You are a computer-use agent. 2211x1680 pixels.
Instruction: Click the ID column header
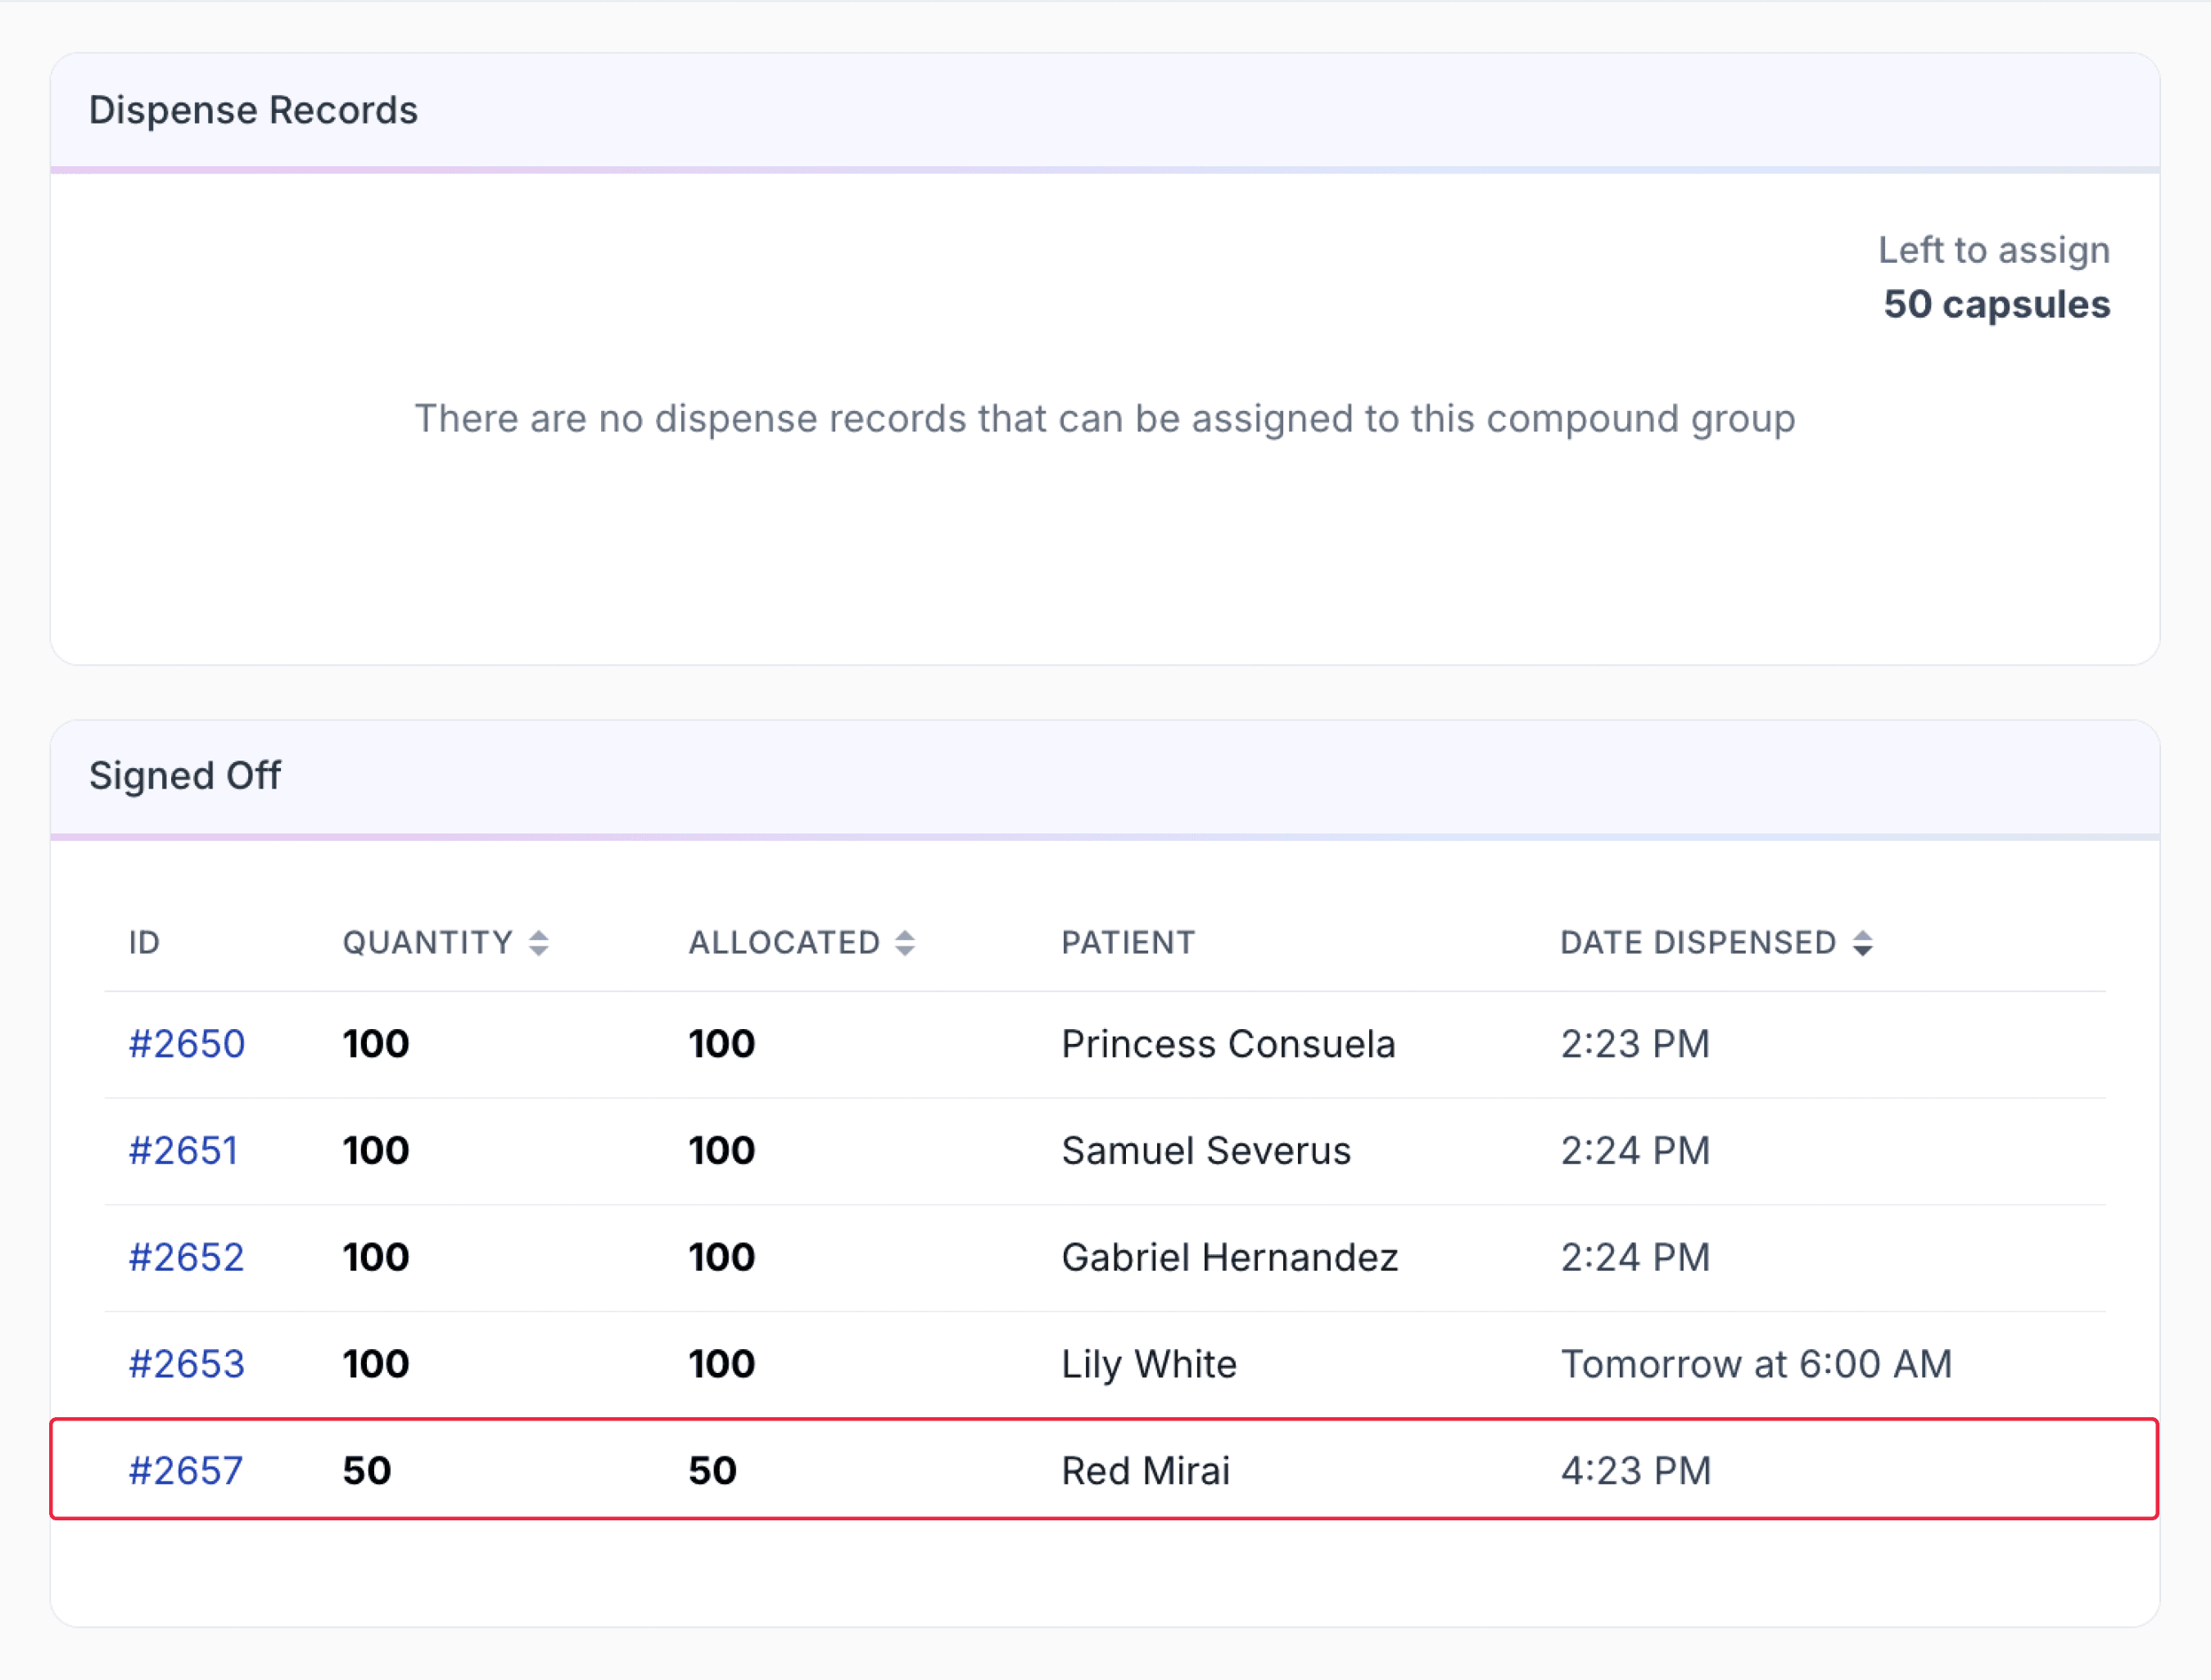pos(144,943)
